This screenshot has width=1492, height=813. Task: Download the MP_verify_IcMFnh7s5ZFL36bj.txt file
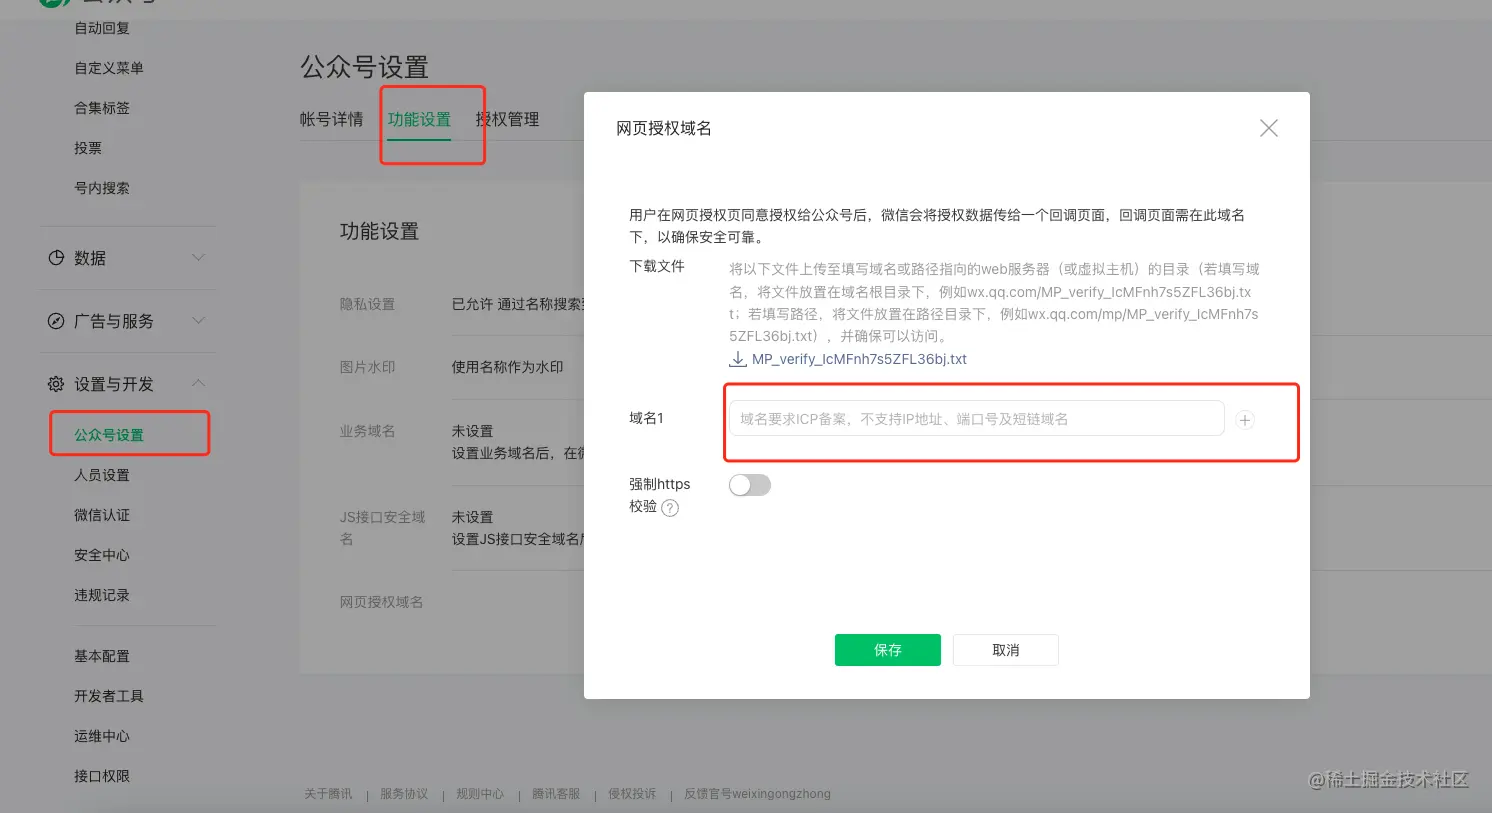coord(859,359)
